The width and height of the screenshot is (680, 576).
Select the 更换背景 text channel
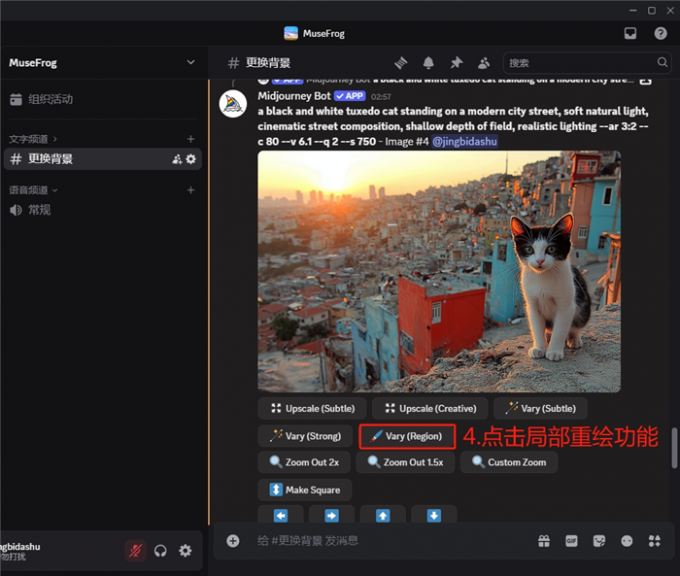coord(102,159)
